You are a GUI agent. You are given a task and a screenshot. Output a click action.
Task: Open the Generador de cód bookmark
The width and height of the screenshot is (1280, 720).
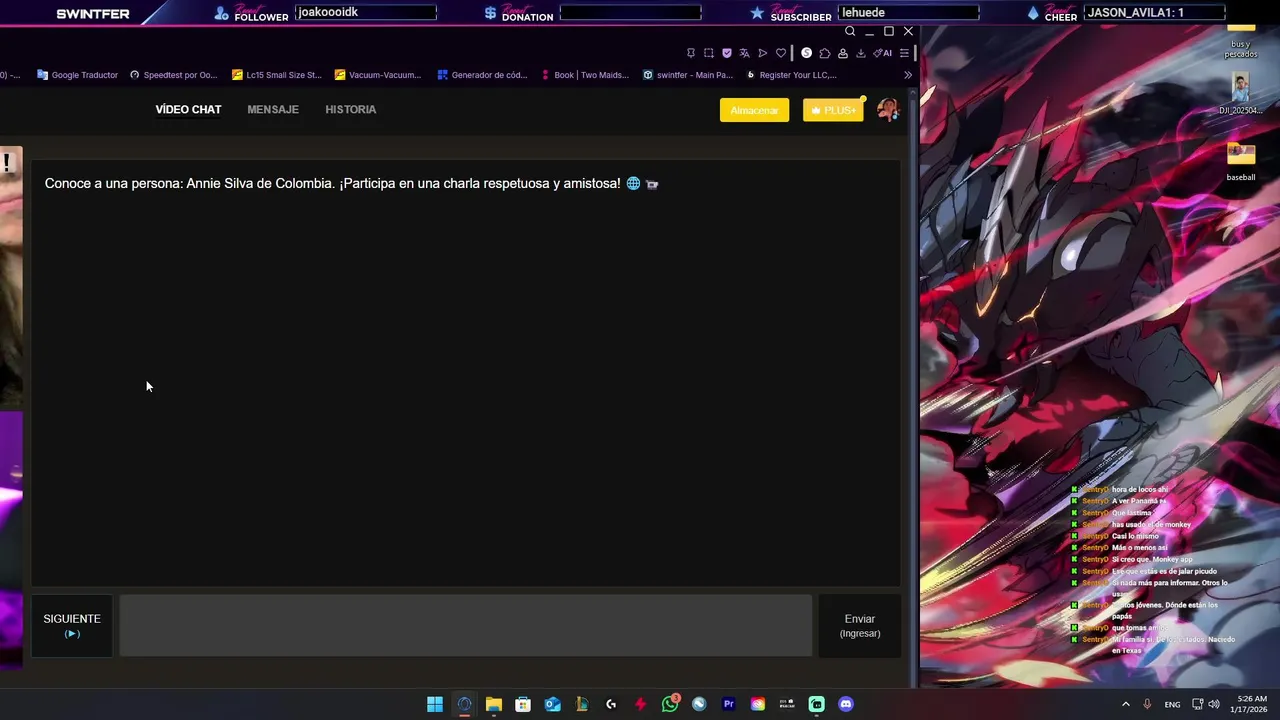coord(482,75)
